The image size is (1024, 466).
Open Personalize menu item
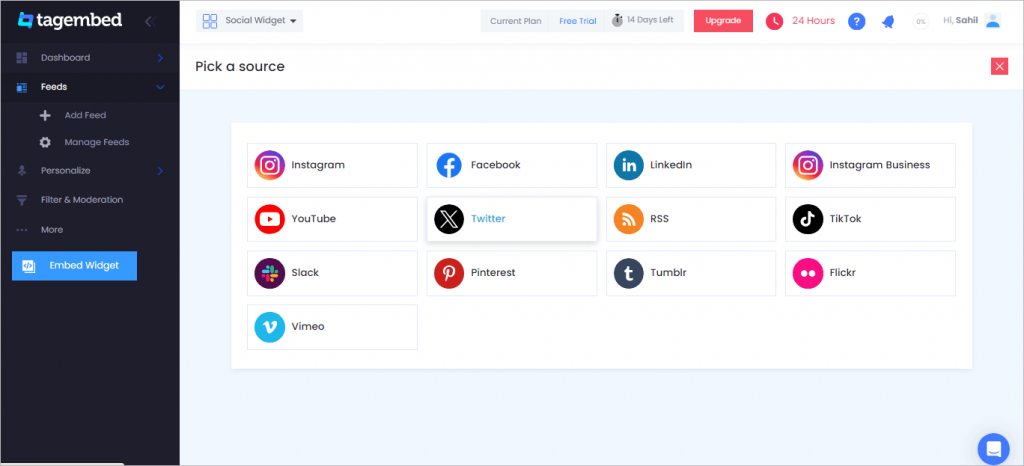(89, 171)
